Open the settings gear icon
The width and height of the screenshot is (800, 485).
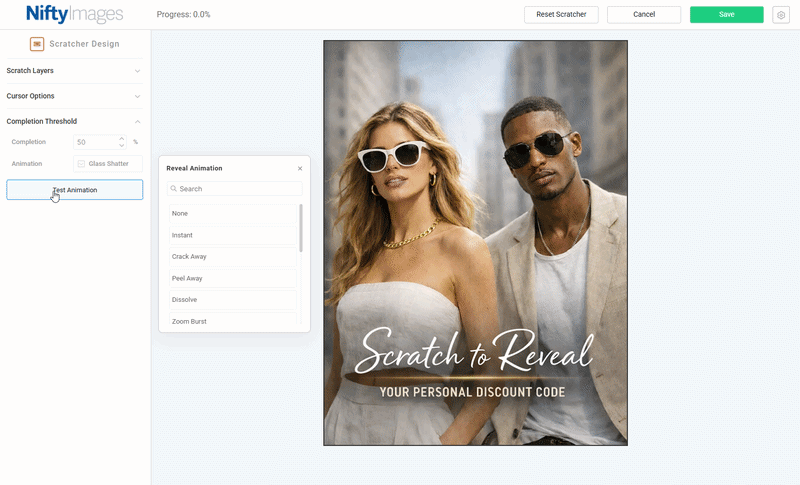pos(781,15)
